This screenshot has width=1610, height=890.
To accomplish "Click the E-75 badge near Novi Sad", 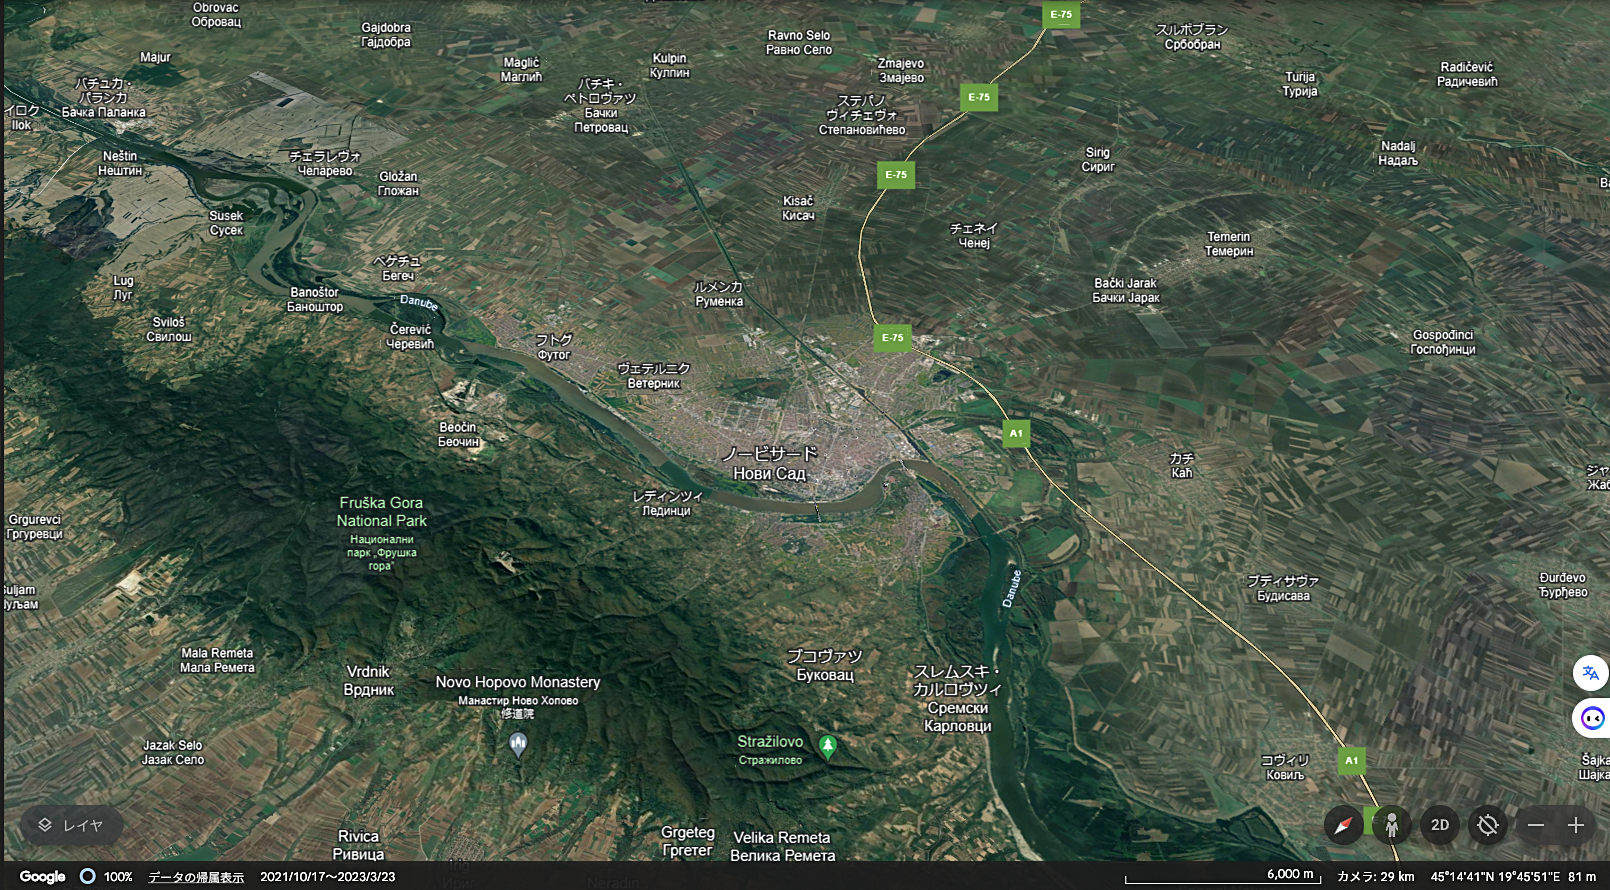I will coord(892,338).
